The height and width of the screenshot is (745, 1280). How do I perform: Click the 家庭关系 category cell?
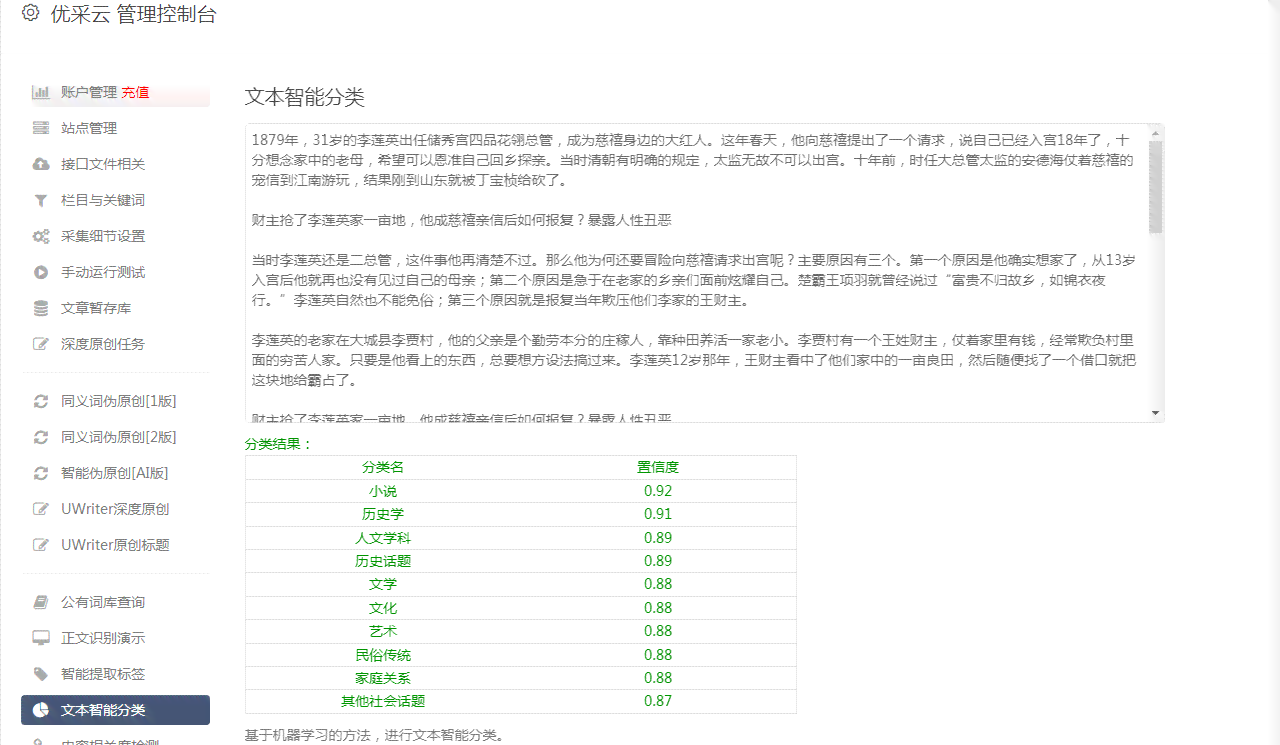tap(383, 678)
